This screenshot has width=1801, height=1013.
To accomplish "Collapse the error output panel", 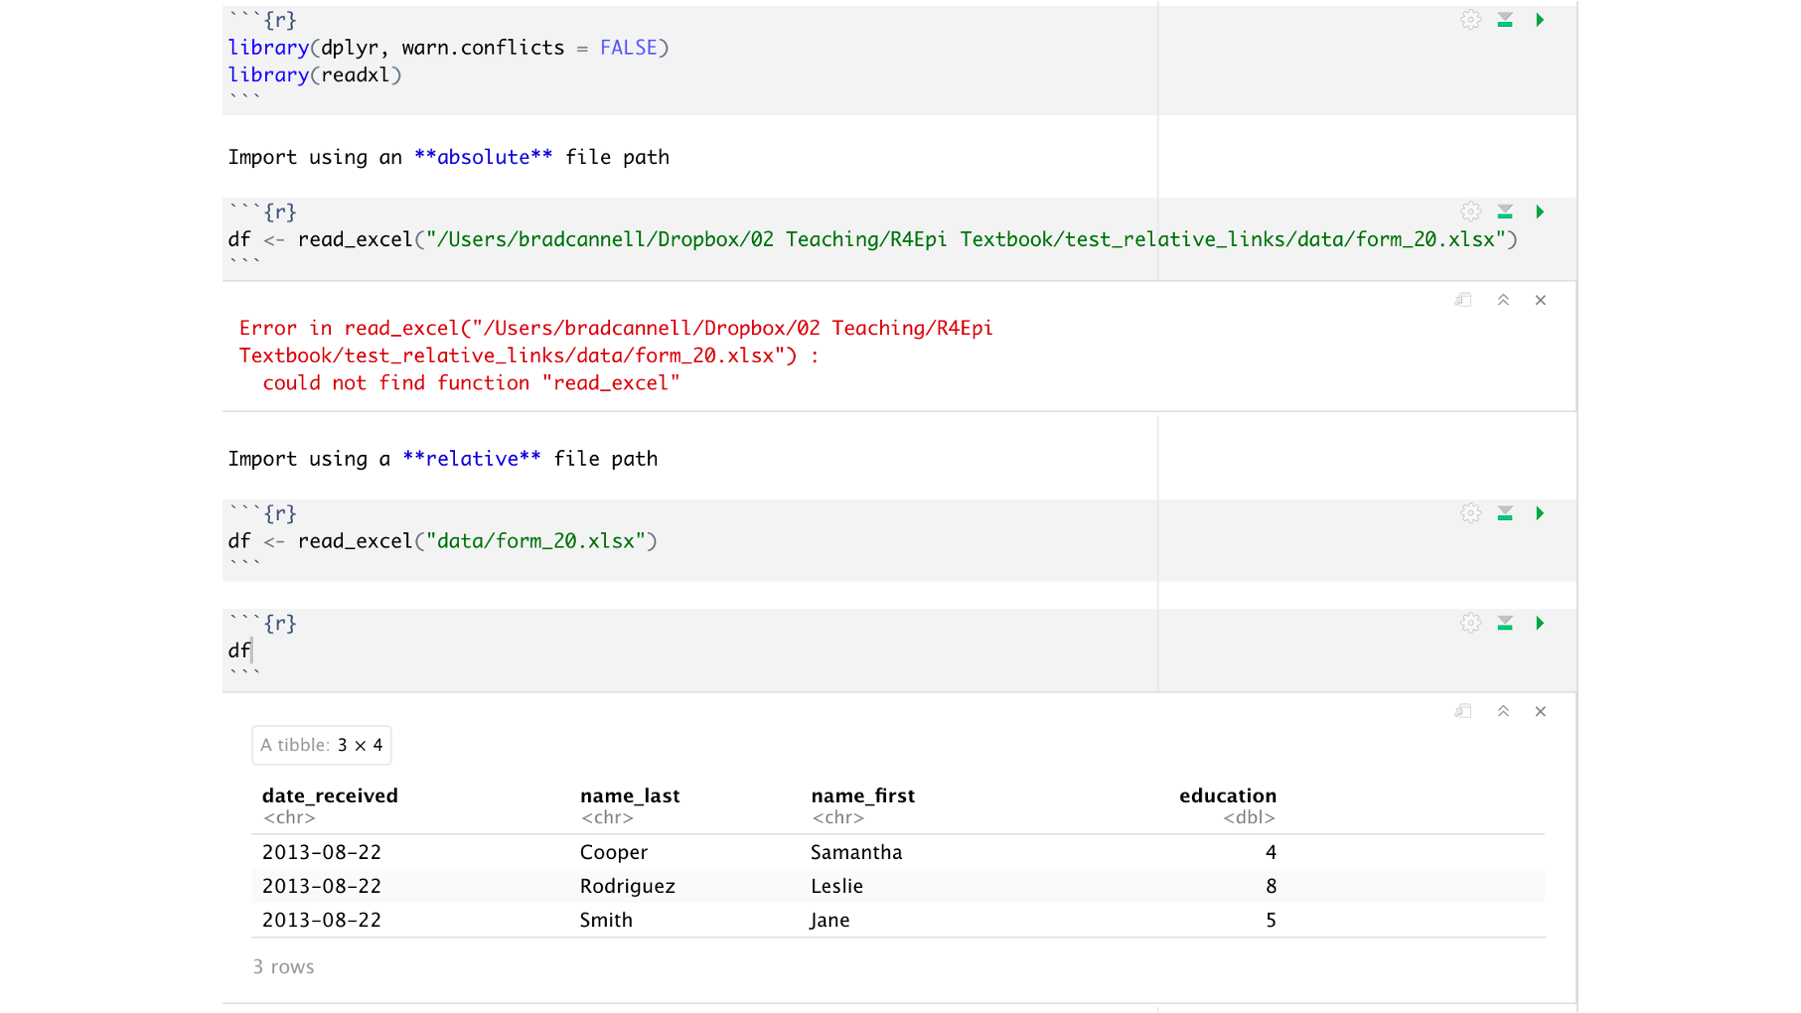I will click(1503, 300).
